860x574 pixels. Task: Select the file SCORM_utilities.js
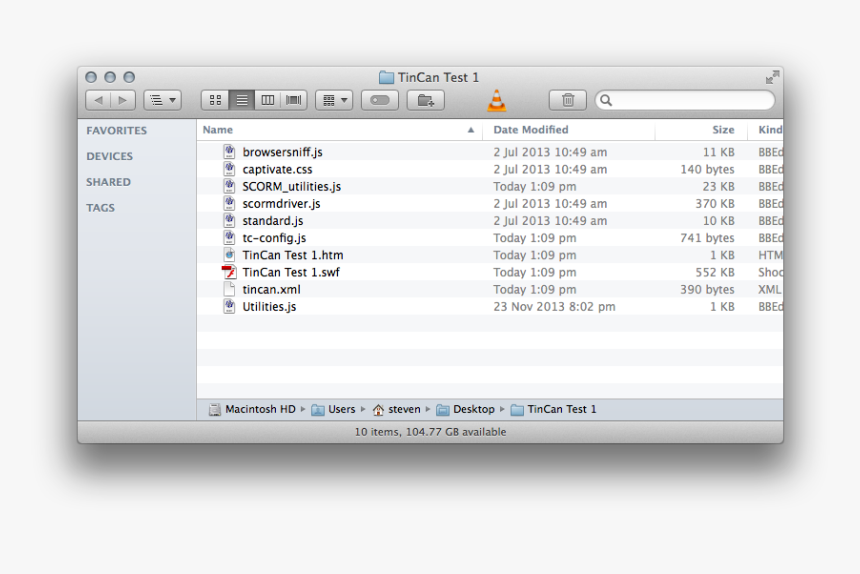pyautogui.click(x=490, y=186)
